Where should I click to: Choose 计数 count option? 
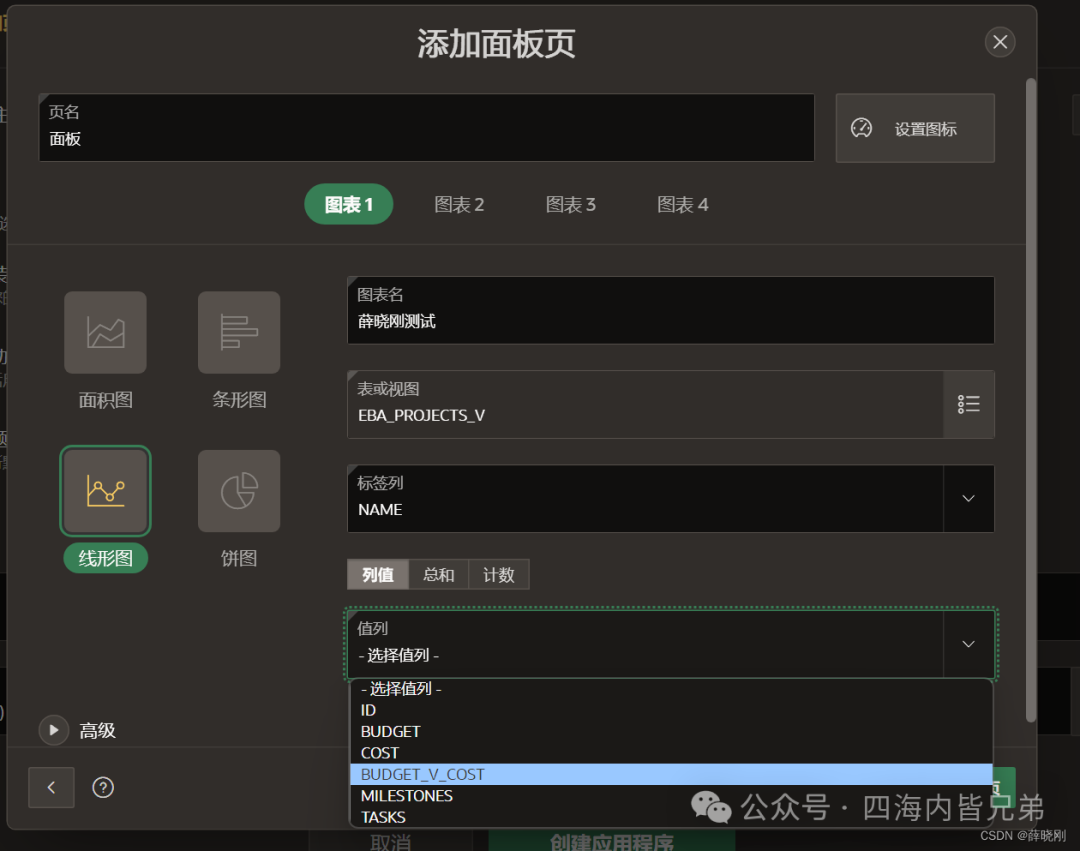point(499,574)
